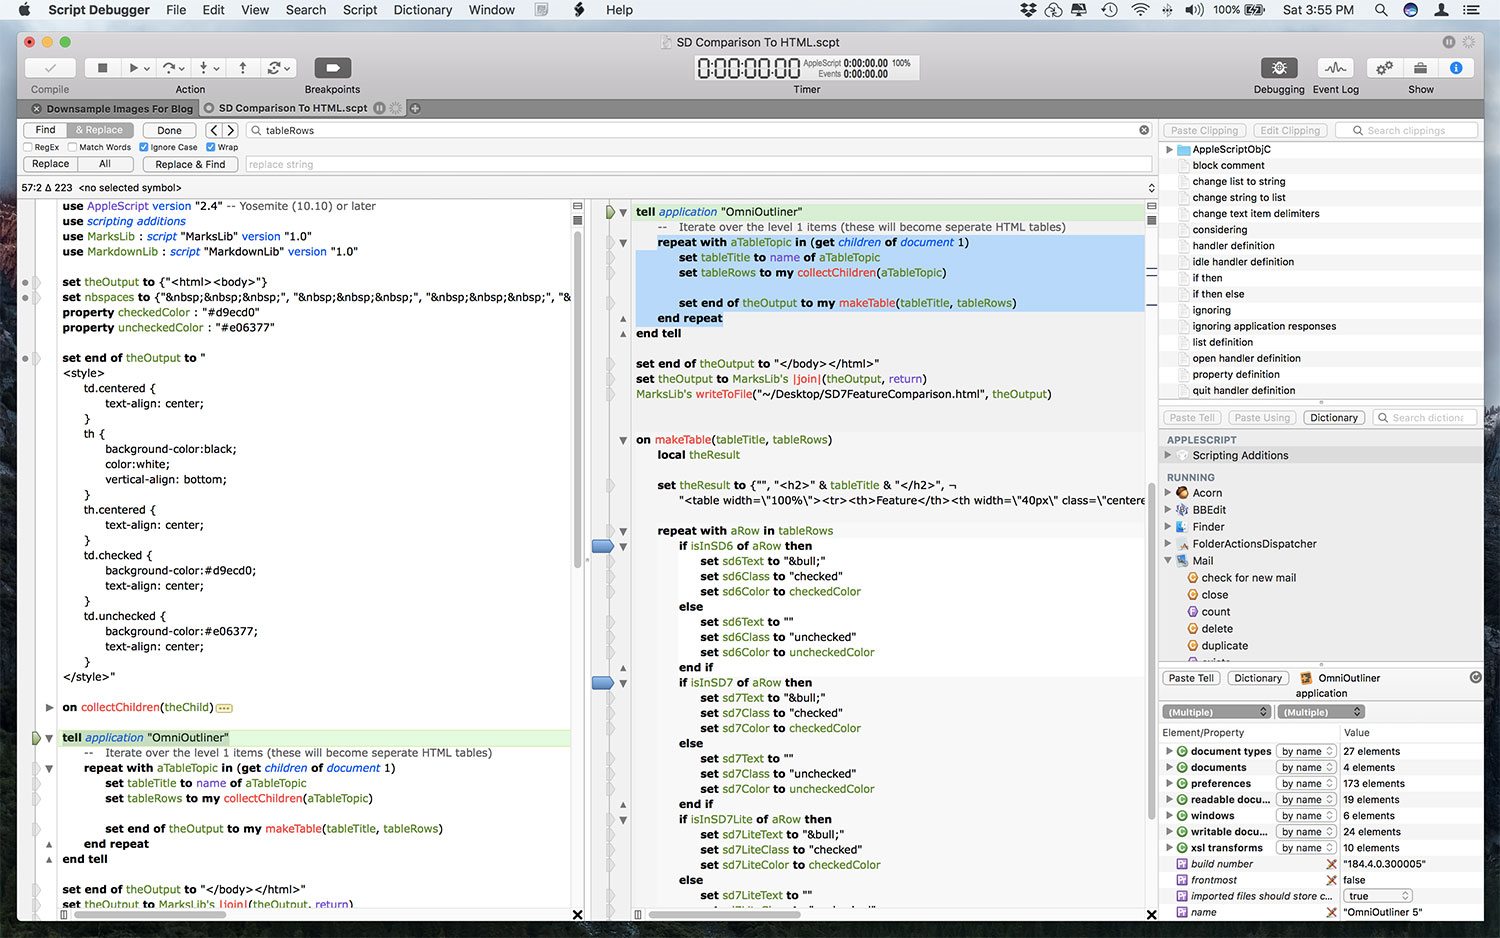
Task: Collapse the Mail application tree item
Action: click(1169, 561)
